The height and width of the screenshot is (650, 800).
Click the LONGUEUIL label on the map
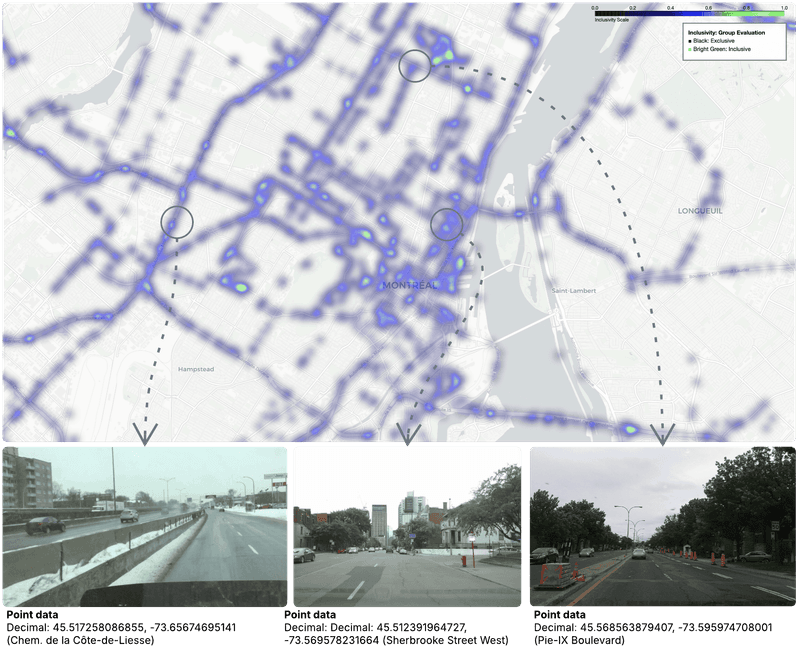pos(700,211)
